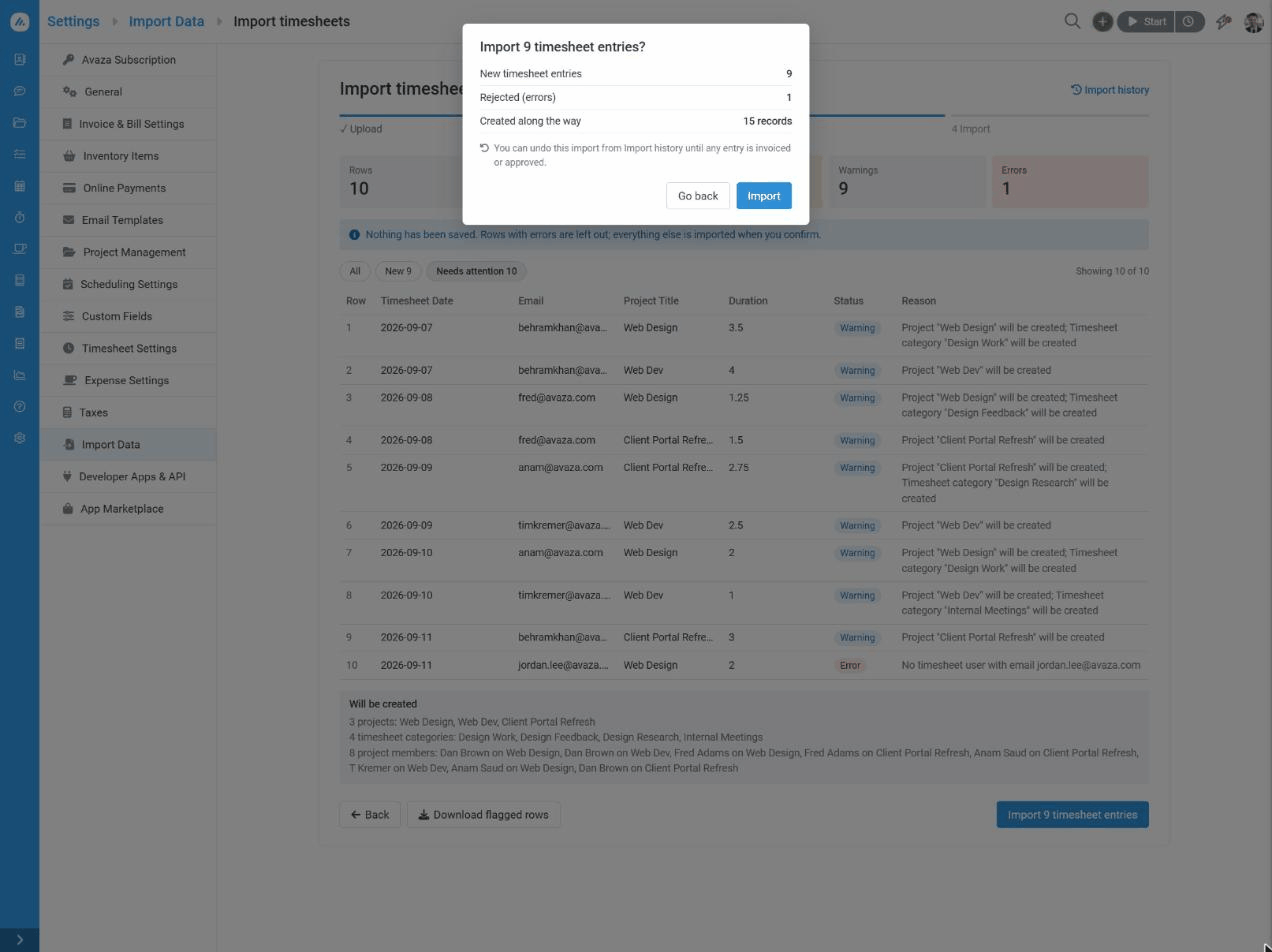This screenshot has height=952, width=1272.
Task: Open Import history link
Action: [x=1110, y=90]
